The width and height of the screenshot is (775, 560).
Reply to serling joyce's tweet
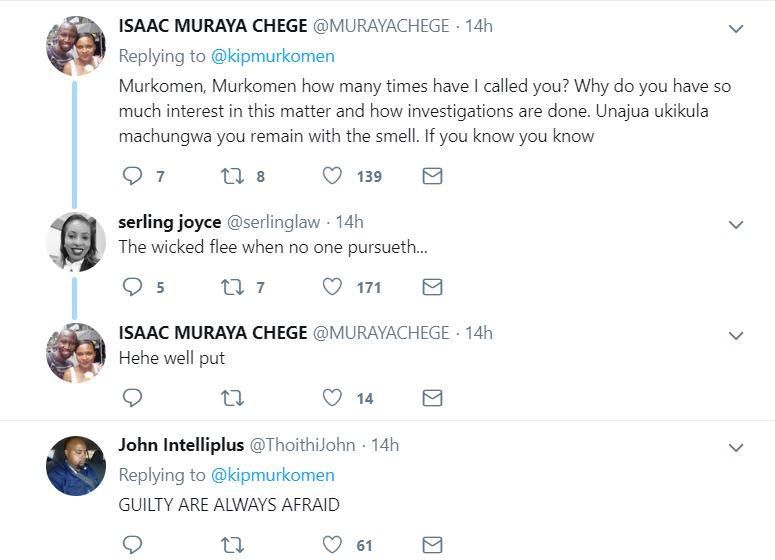click(132, 287)
